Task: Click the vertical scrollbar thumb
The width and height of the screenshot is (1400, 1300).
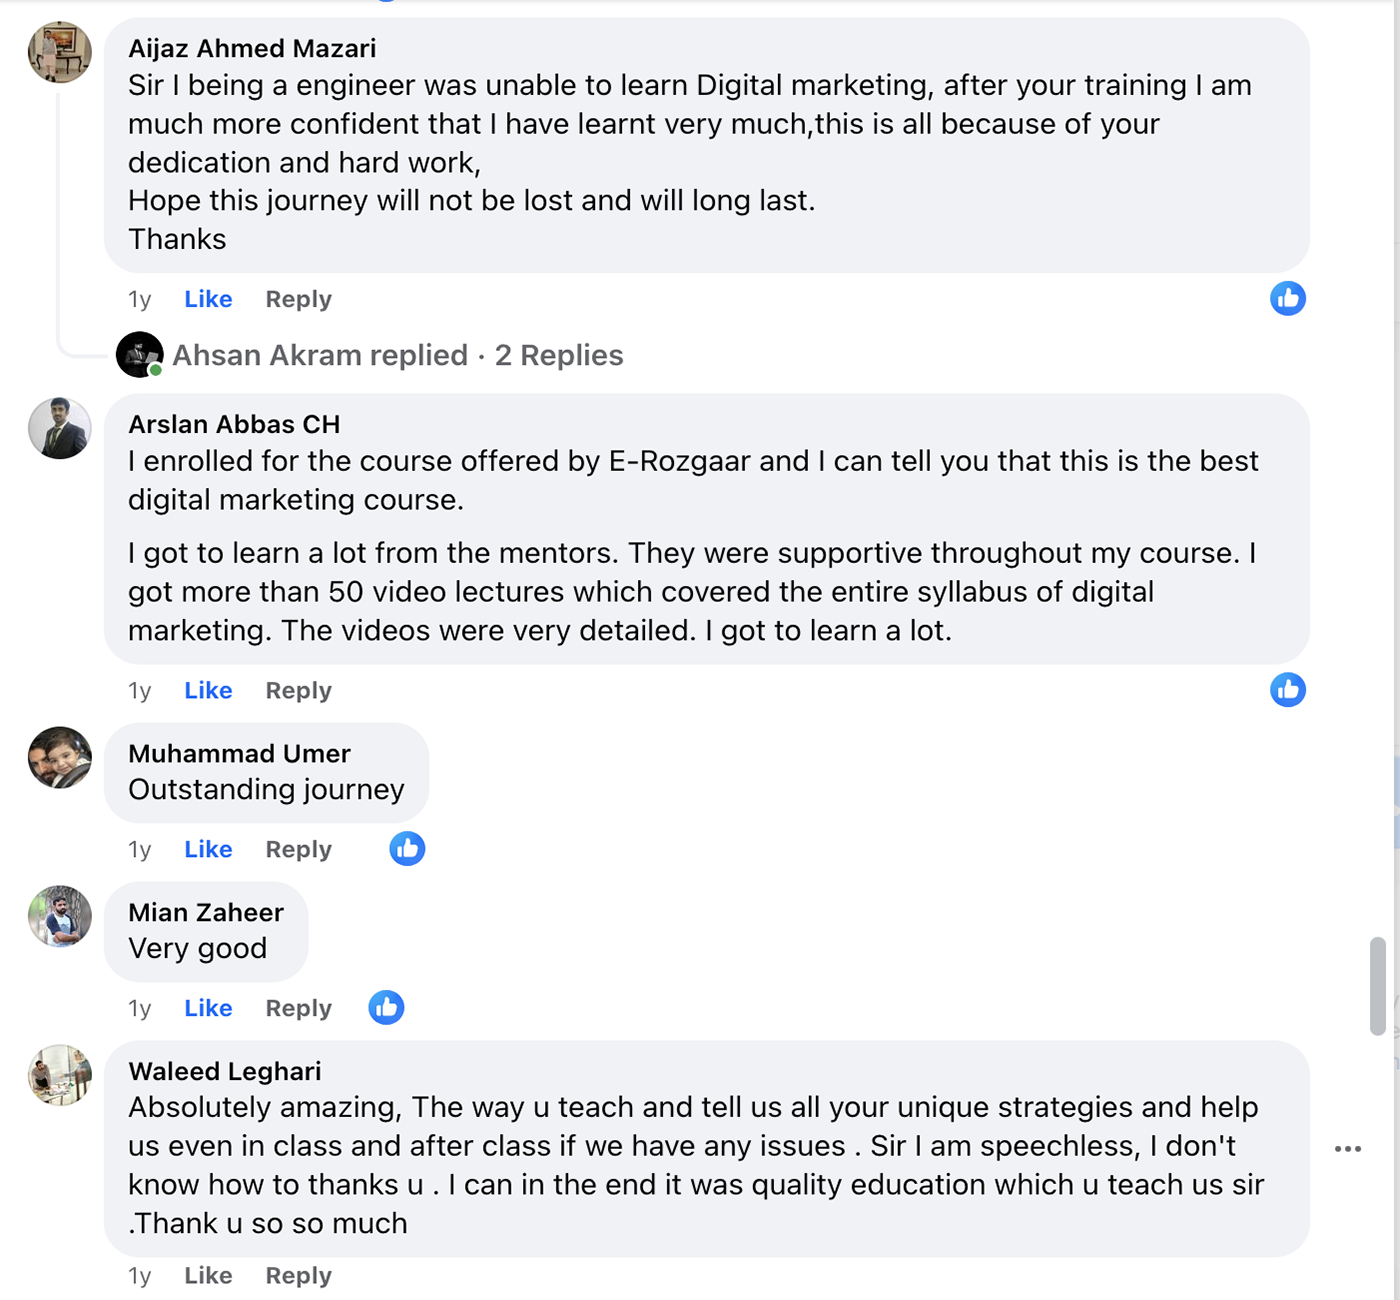Action: [1377, 986]
